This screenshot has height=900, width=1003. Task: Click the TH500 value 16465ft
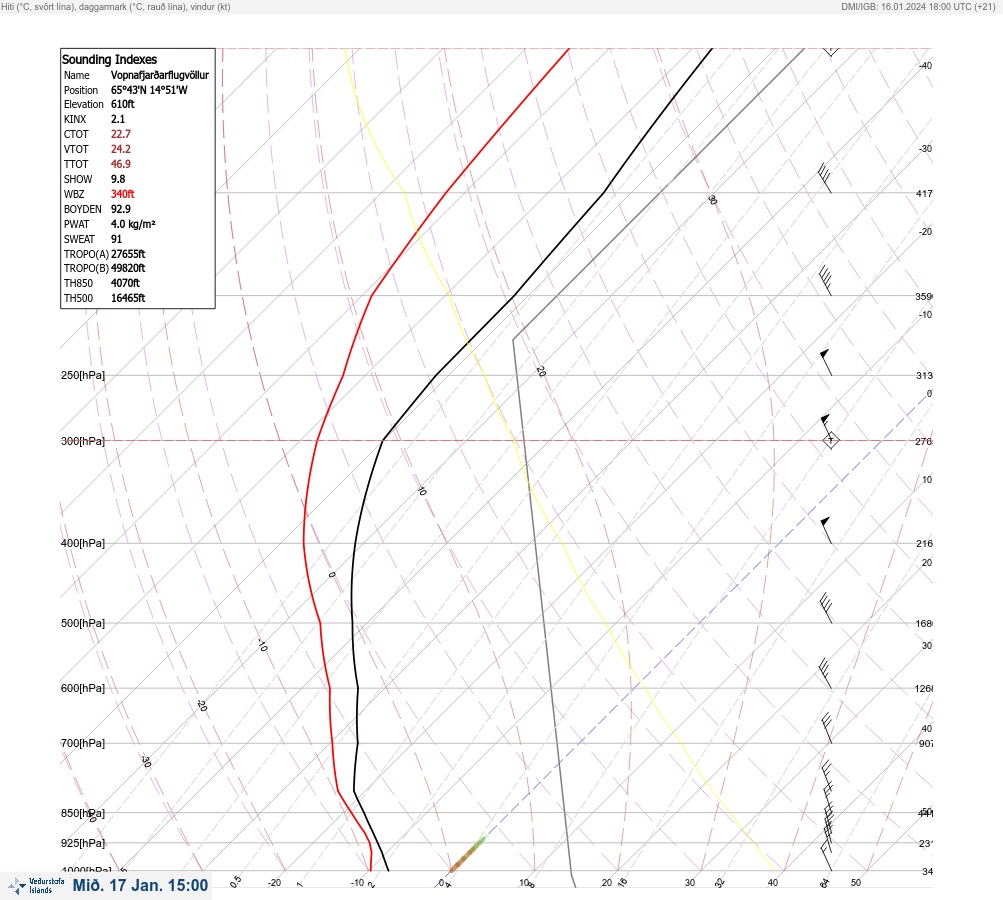click(128, 298)
